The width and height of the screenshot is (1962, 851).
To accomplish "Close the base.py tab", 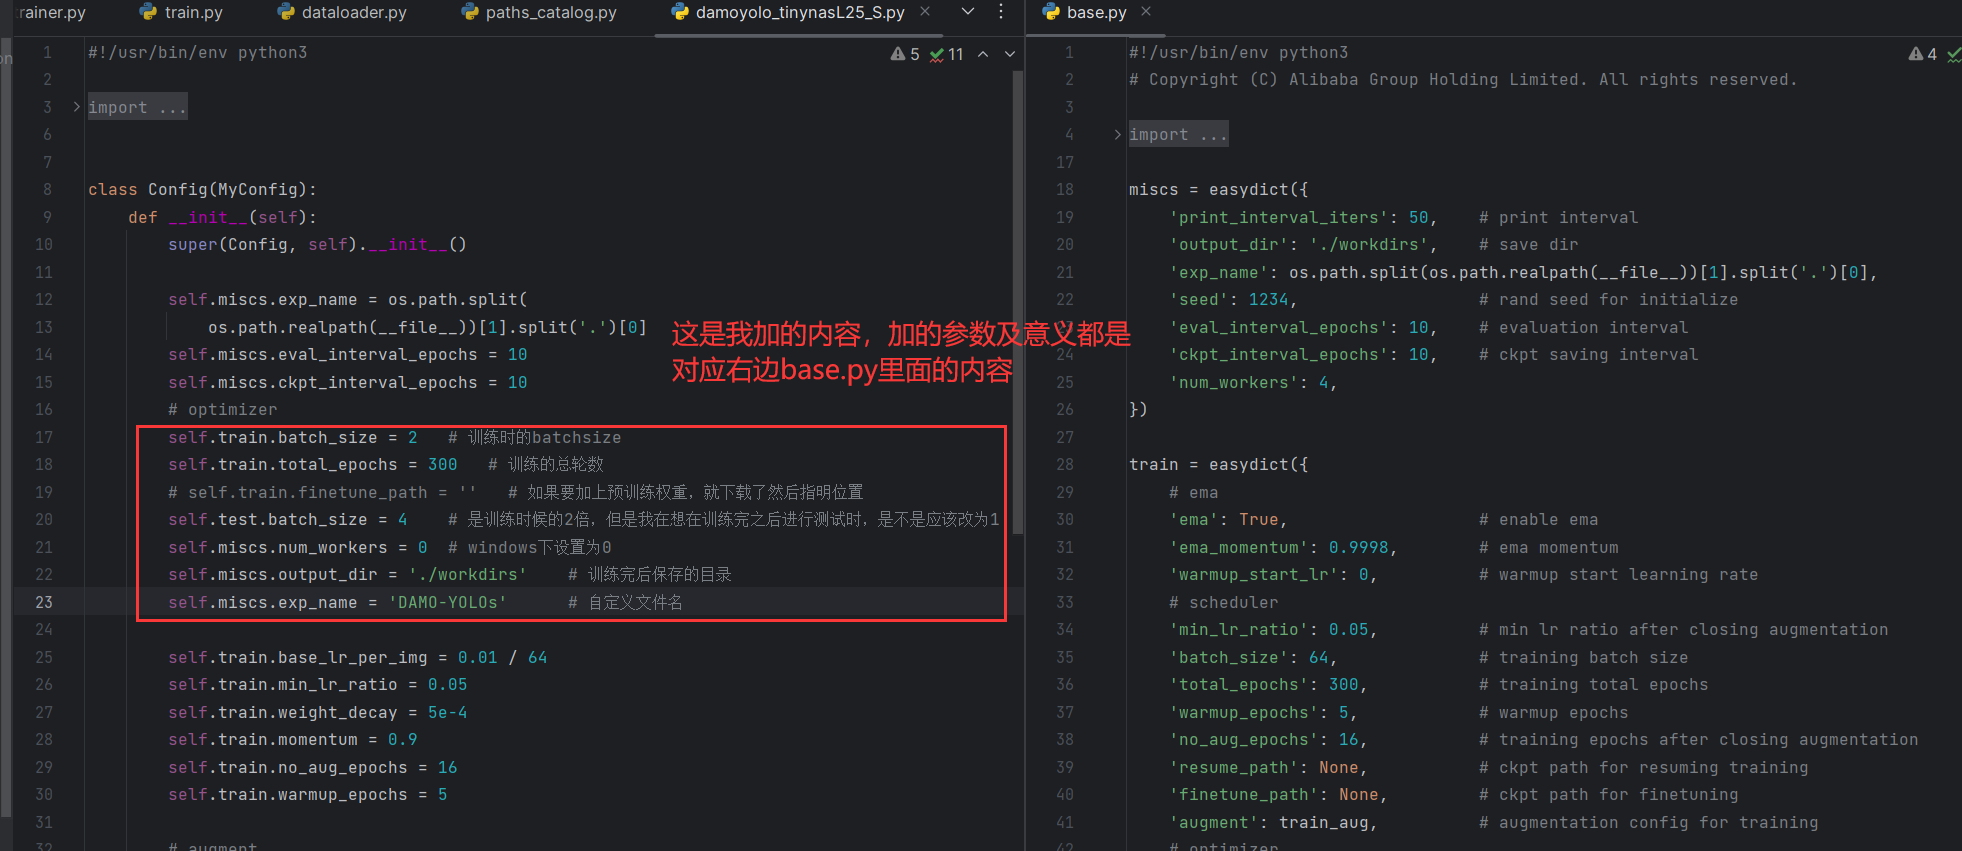I will tap(1146, 12).
